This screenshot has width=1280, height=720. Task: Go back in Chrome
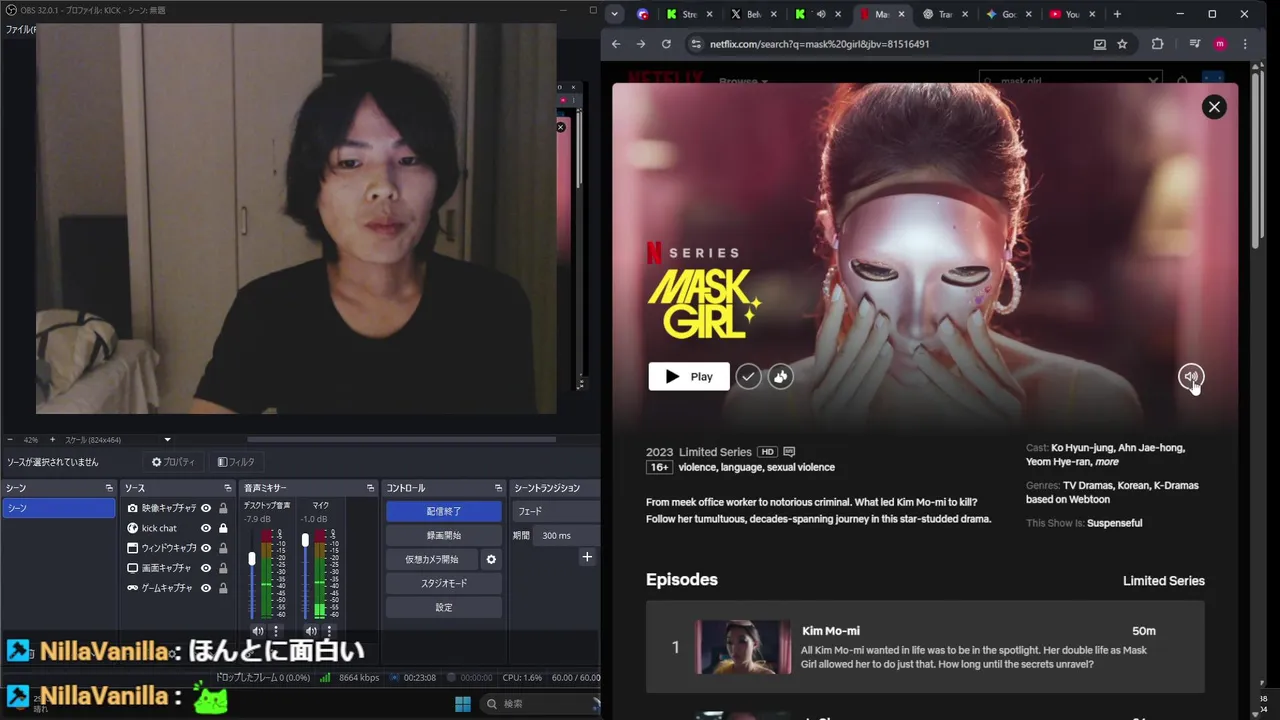coord(616,44)
